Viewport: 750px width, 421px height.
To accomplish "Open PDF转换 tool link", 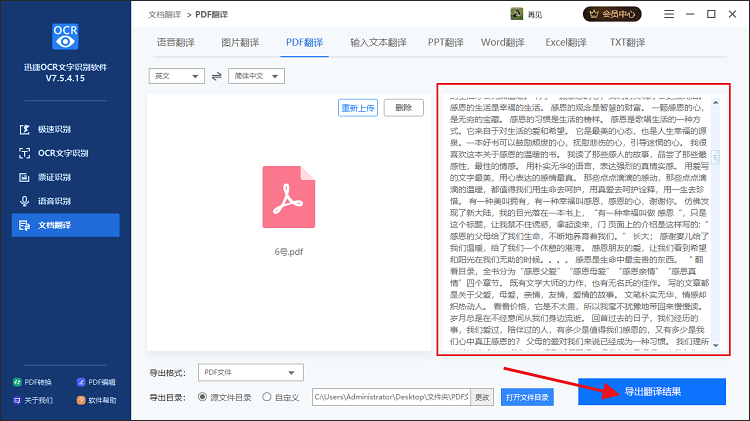I will point(33,382).
